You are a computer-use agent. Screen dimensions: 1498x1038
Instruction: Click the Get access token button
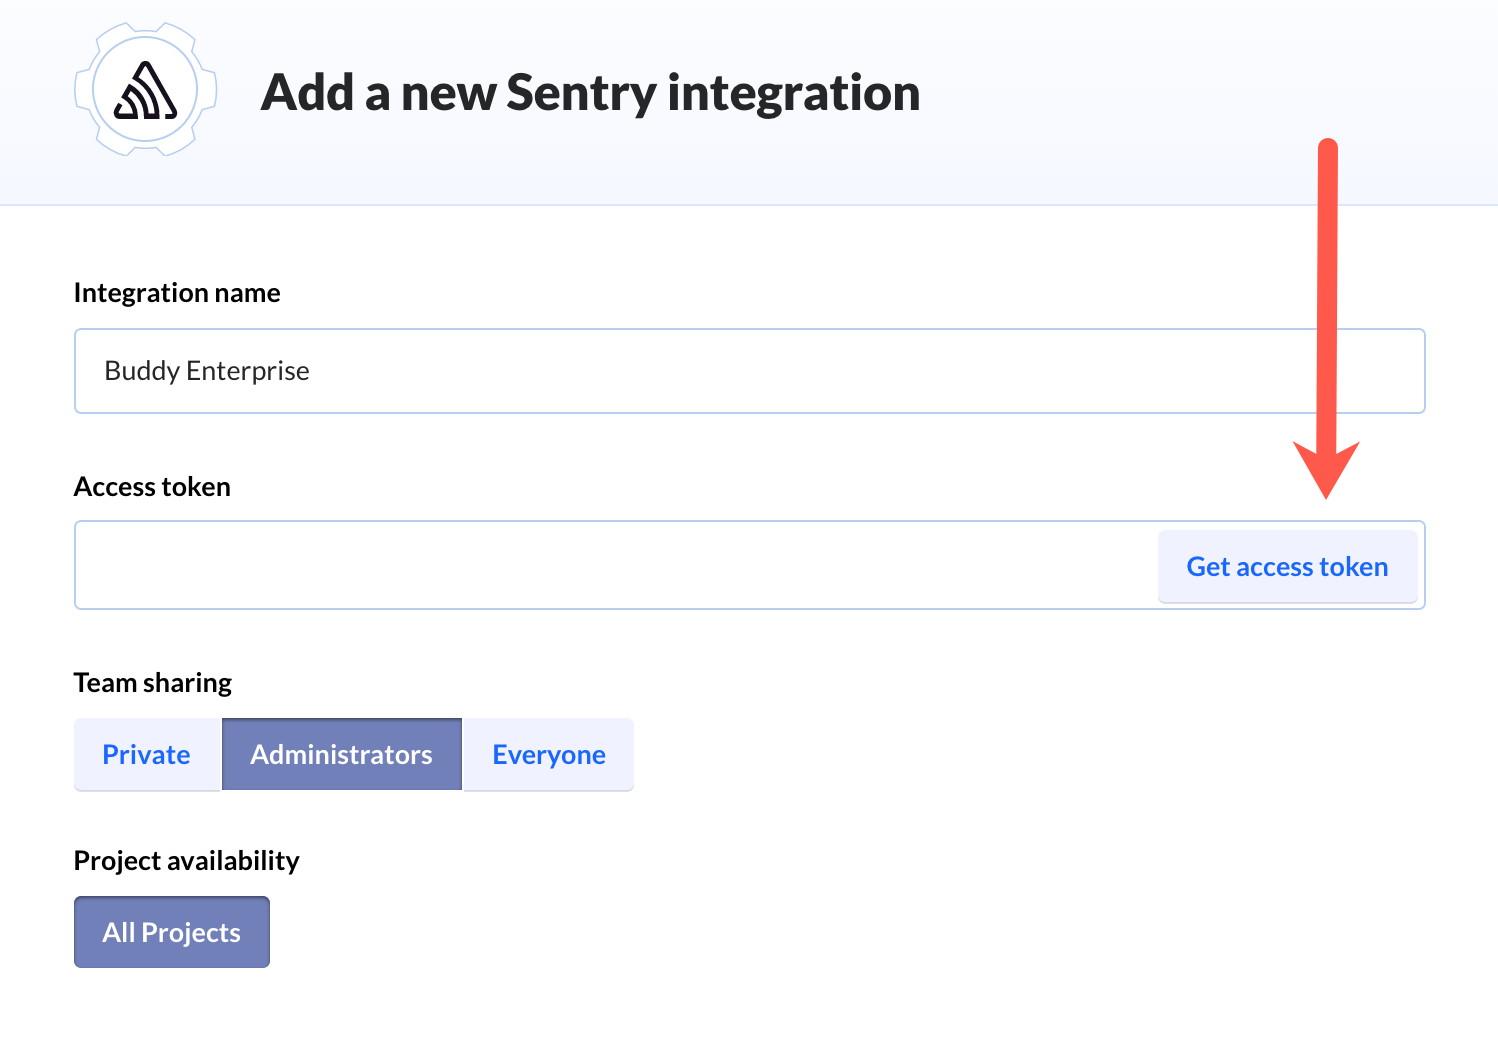[x=1287, y=566]
